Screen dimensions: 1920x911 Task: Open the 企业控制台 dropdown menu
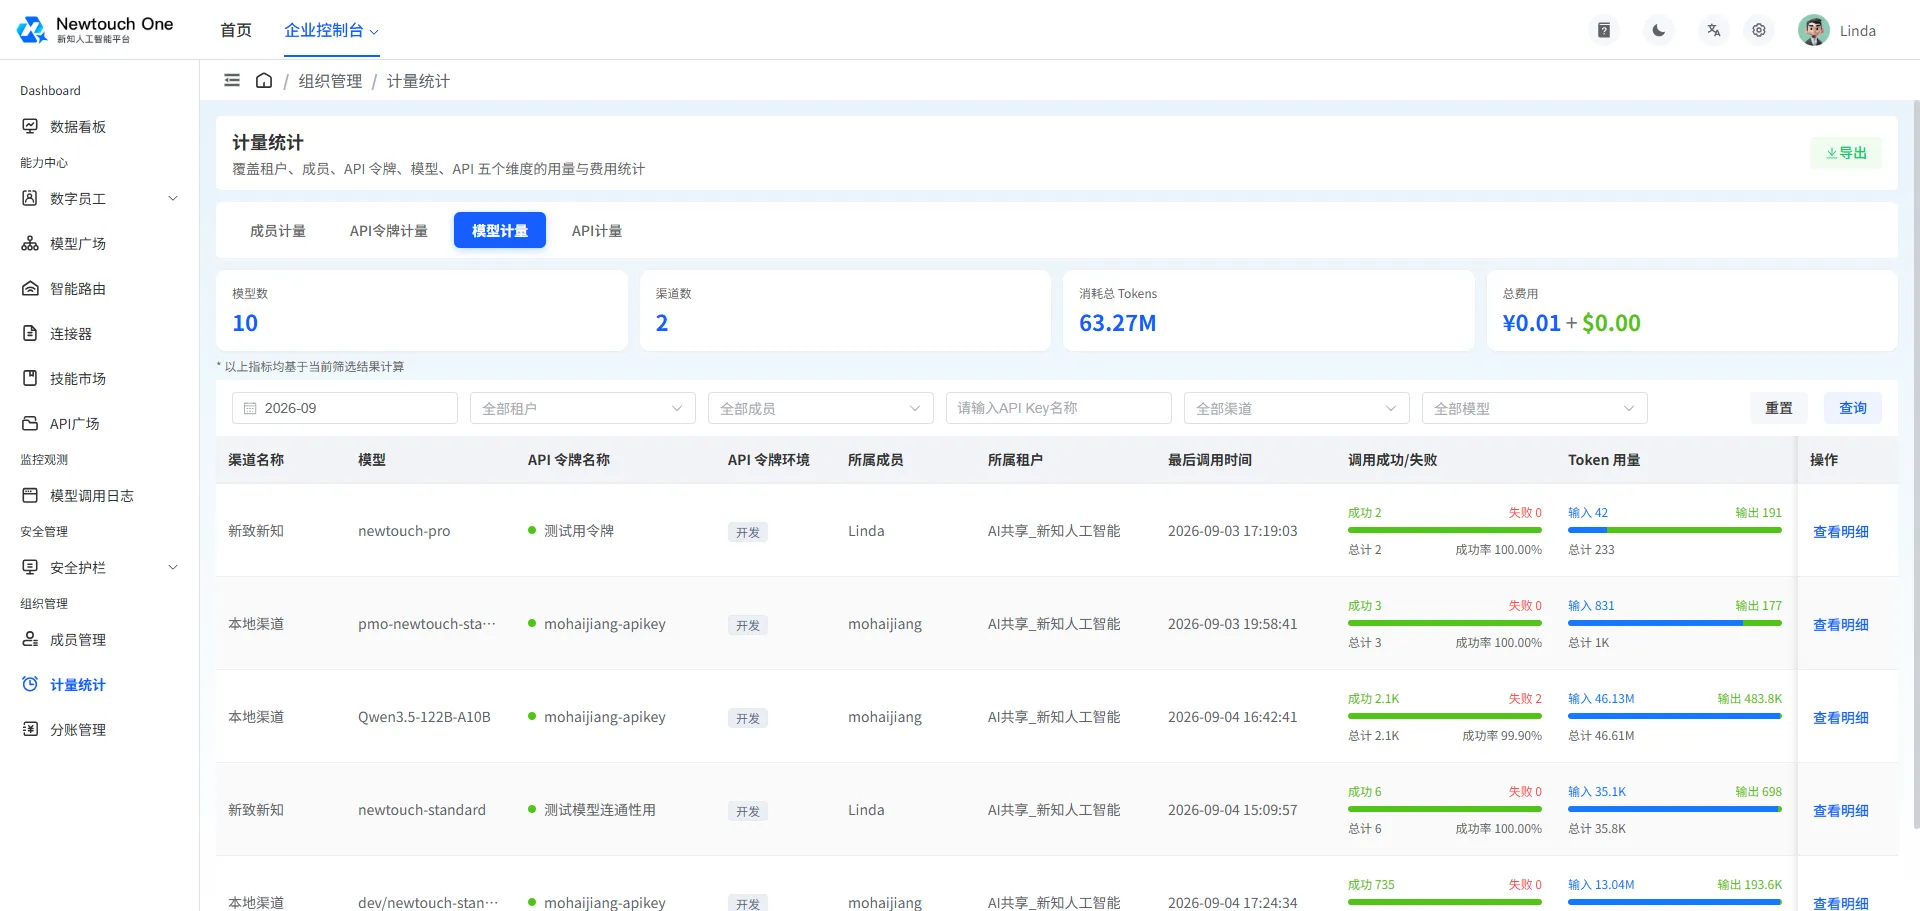click(x=331, y=30)
